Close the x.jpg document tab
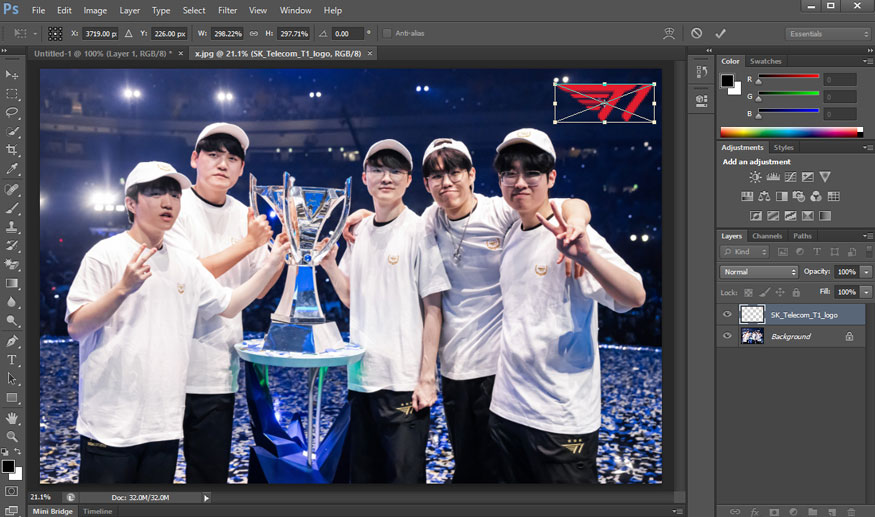 (x=369, y=54)
